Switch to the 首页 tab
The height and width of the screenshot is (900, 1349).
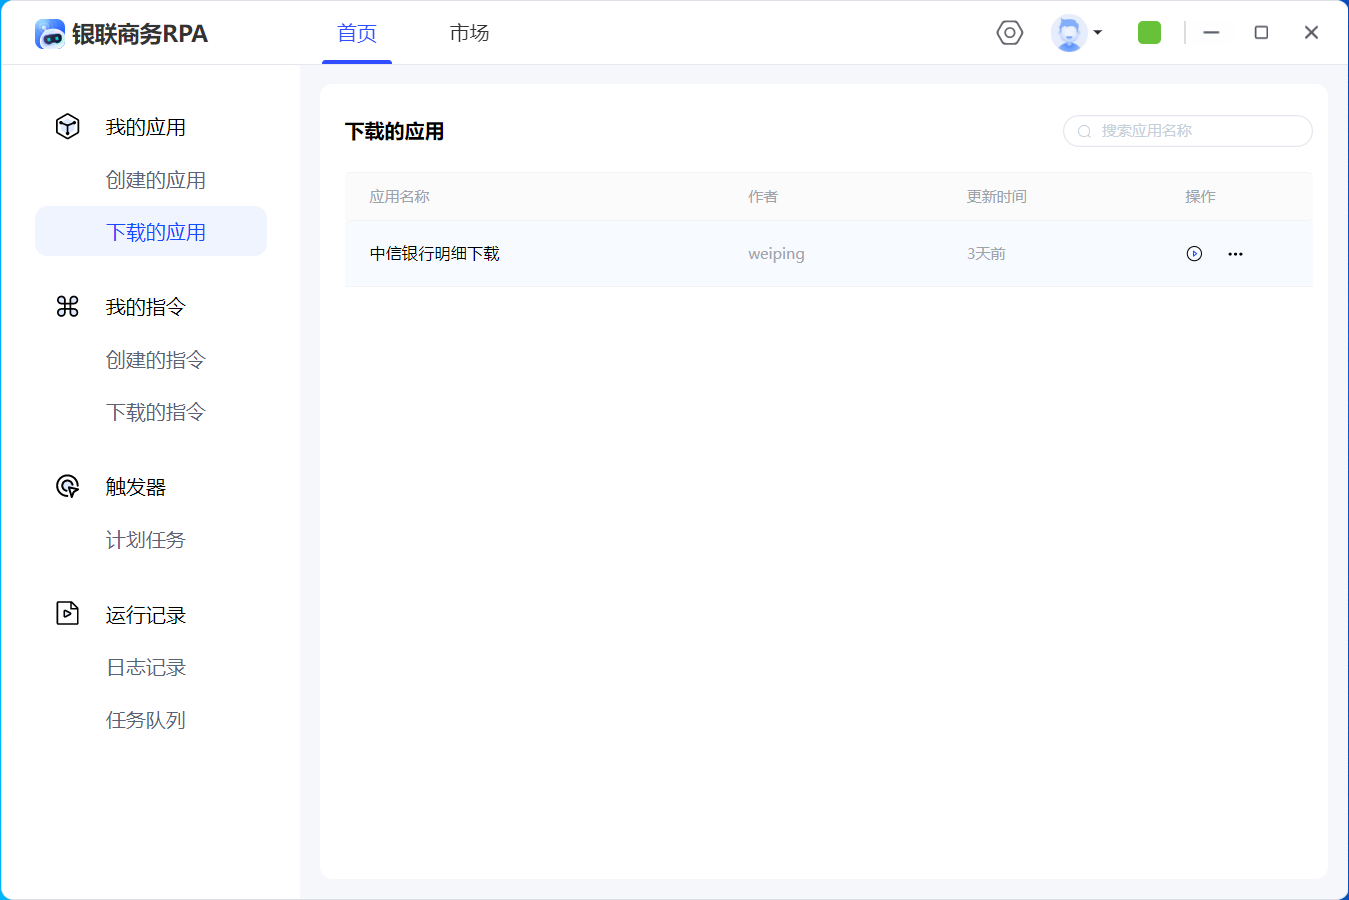357,33
